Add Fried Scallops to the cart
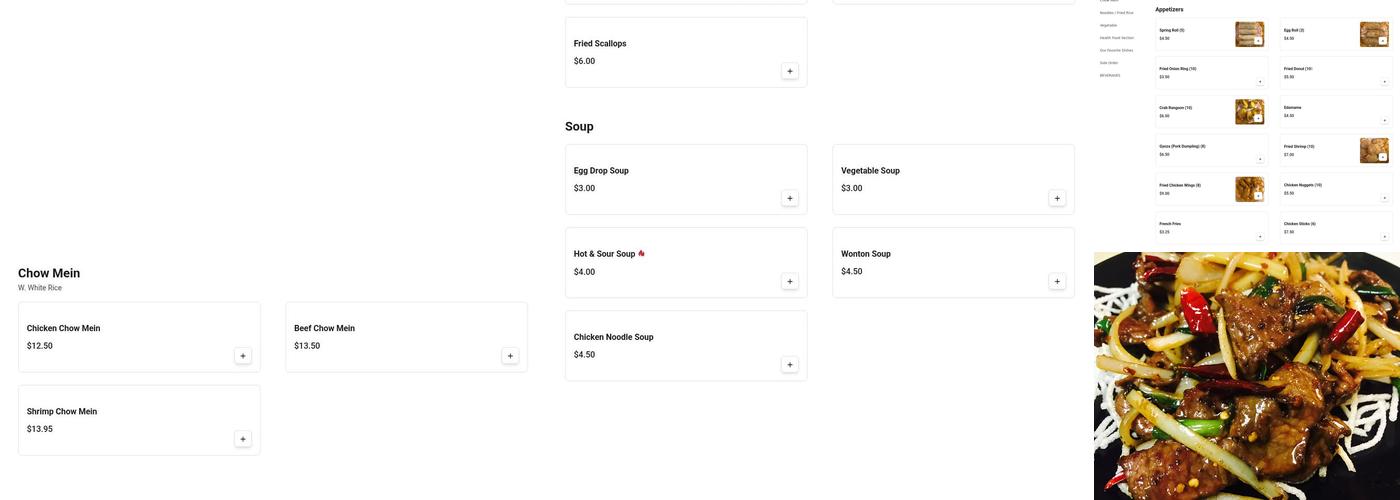The width and height of the screenshot is (1400, 500). (x=790, y=71)
